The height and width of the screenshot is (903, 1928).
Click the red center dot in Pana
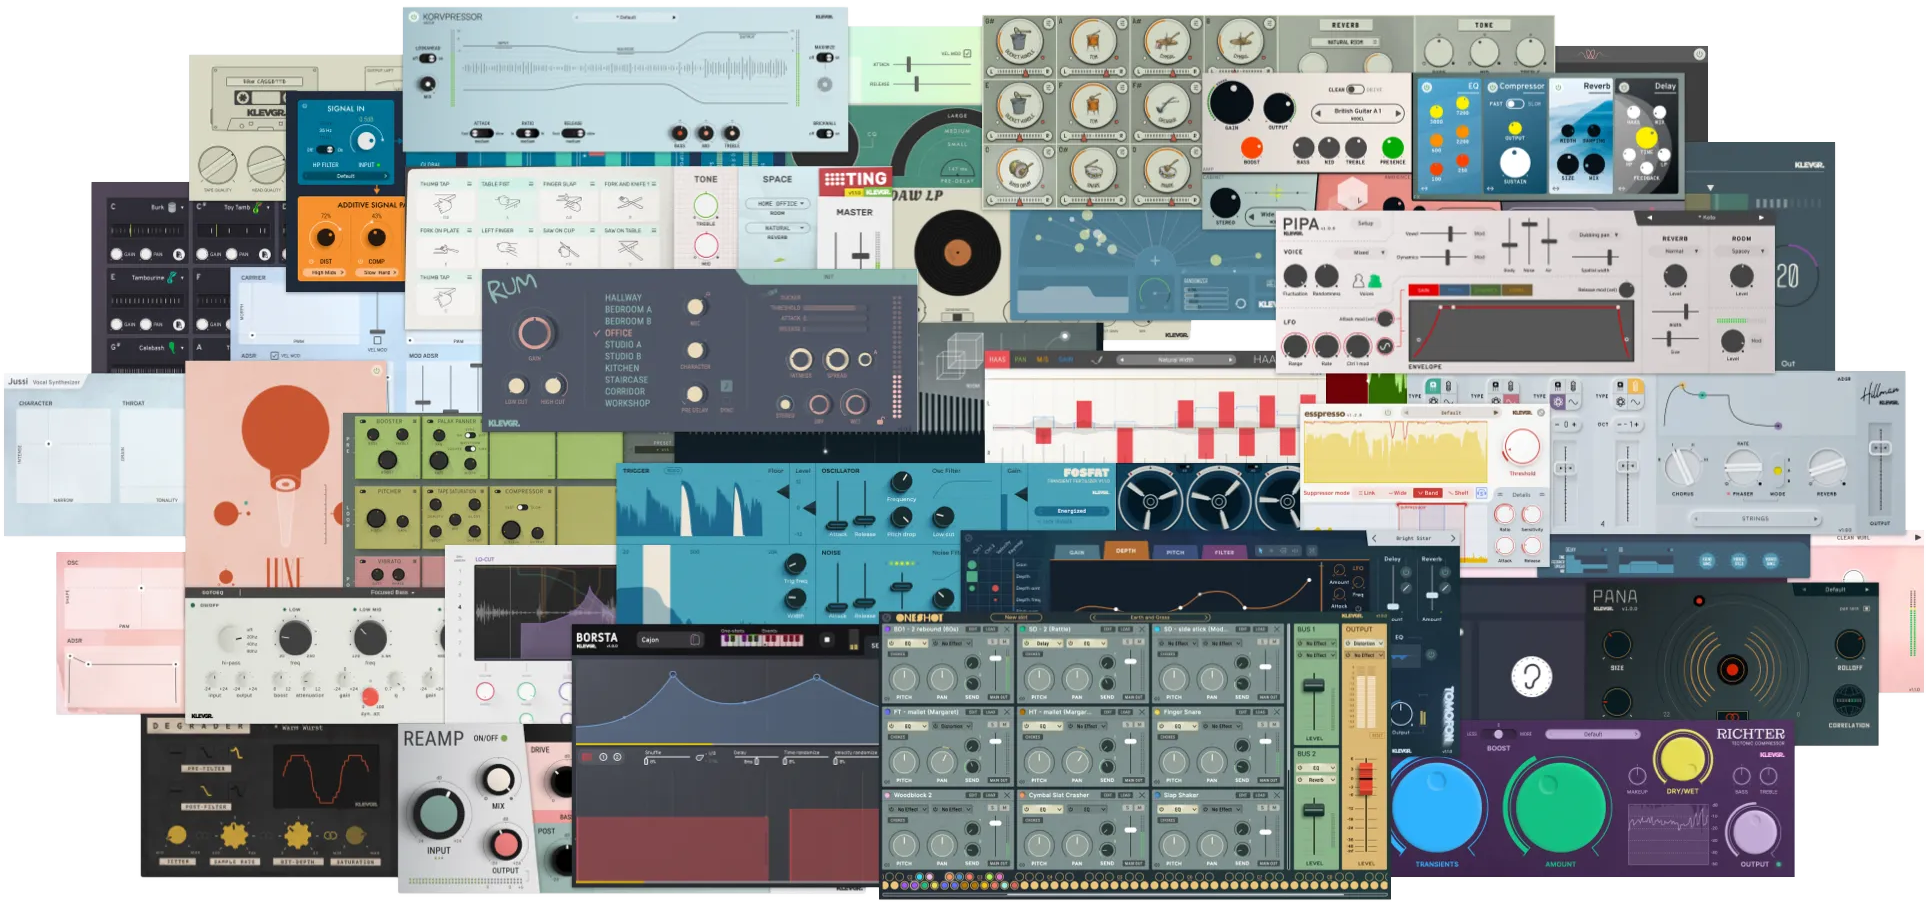[x=1732, y=670]
